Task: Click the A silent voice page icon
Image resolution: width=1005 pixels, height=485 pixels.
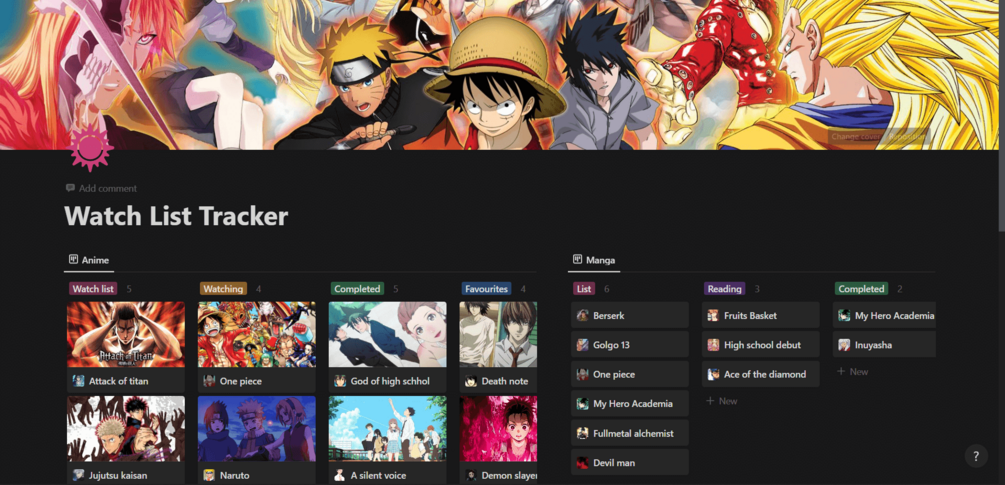Action: (340, 475)
